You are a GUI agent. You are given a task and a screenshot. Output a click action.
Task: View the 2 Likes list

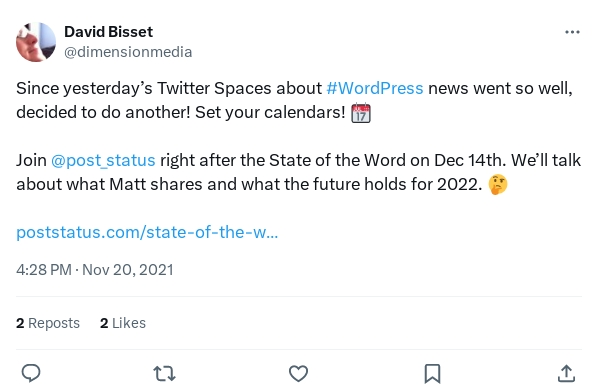click(x=123, y=323)
